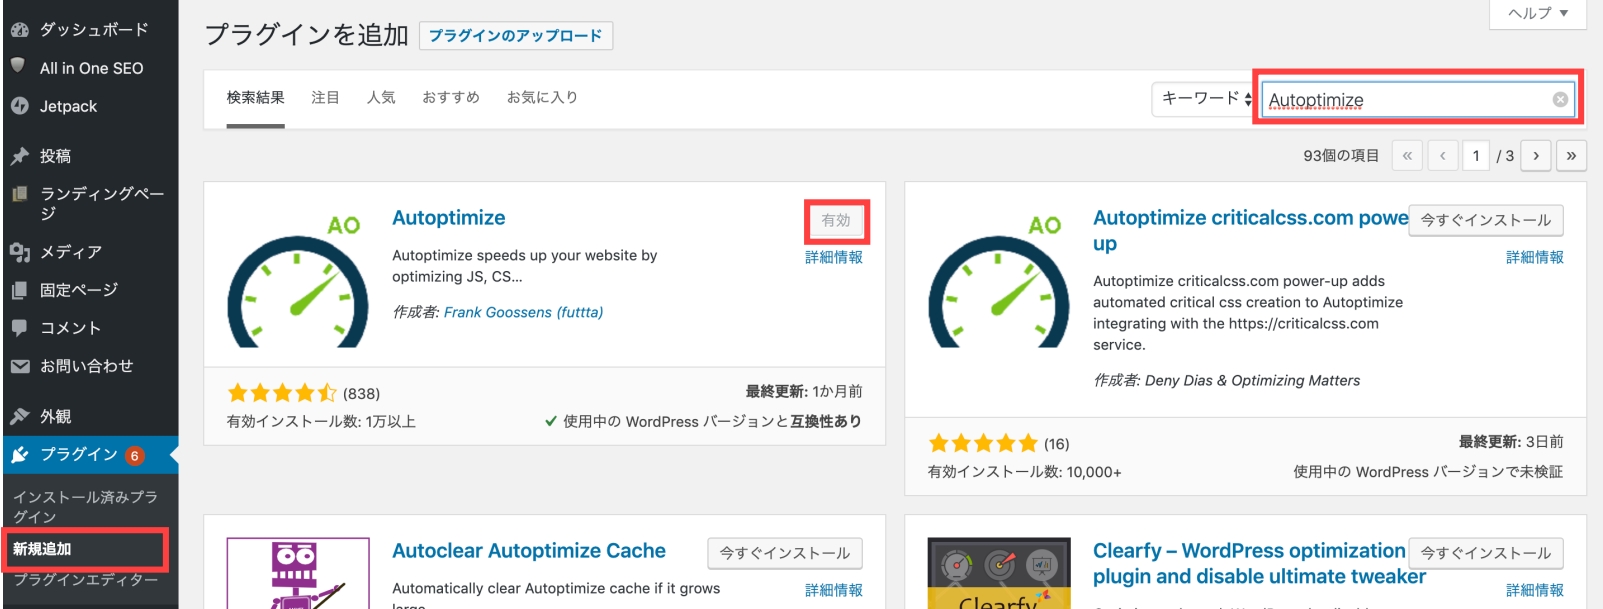Click the current page number field
1603x609 pixels.
[1476, 156]
